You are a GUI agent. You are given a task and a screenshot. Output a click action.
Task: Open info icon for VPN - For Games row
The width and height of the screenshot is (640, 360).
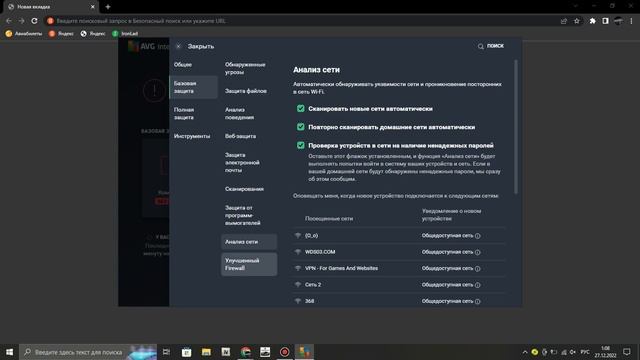pos(478,269)
